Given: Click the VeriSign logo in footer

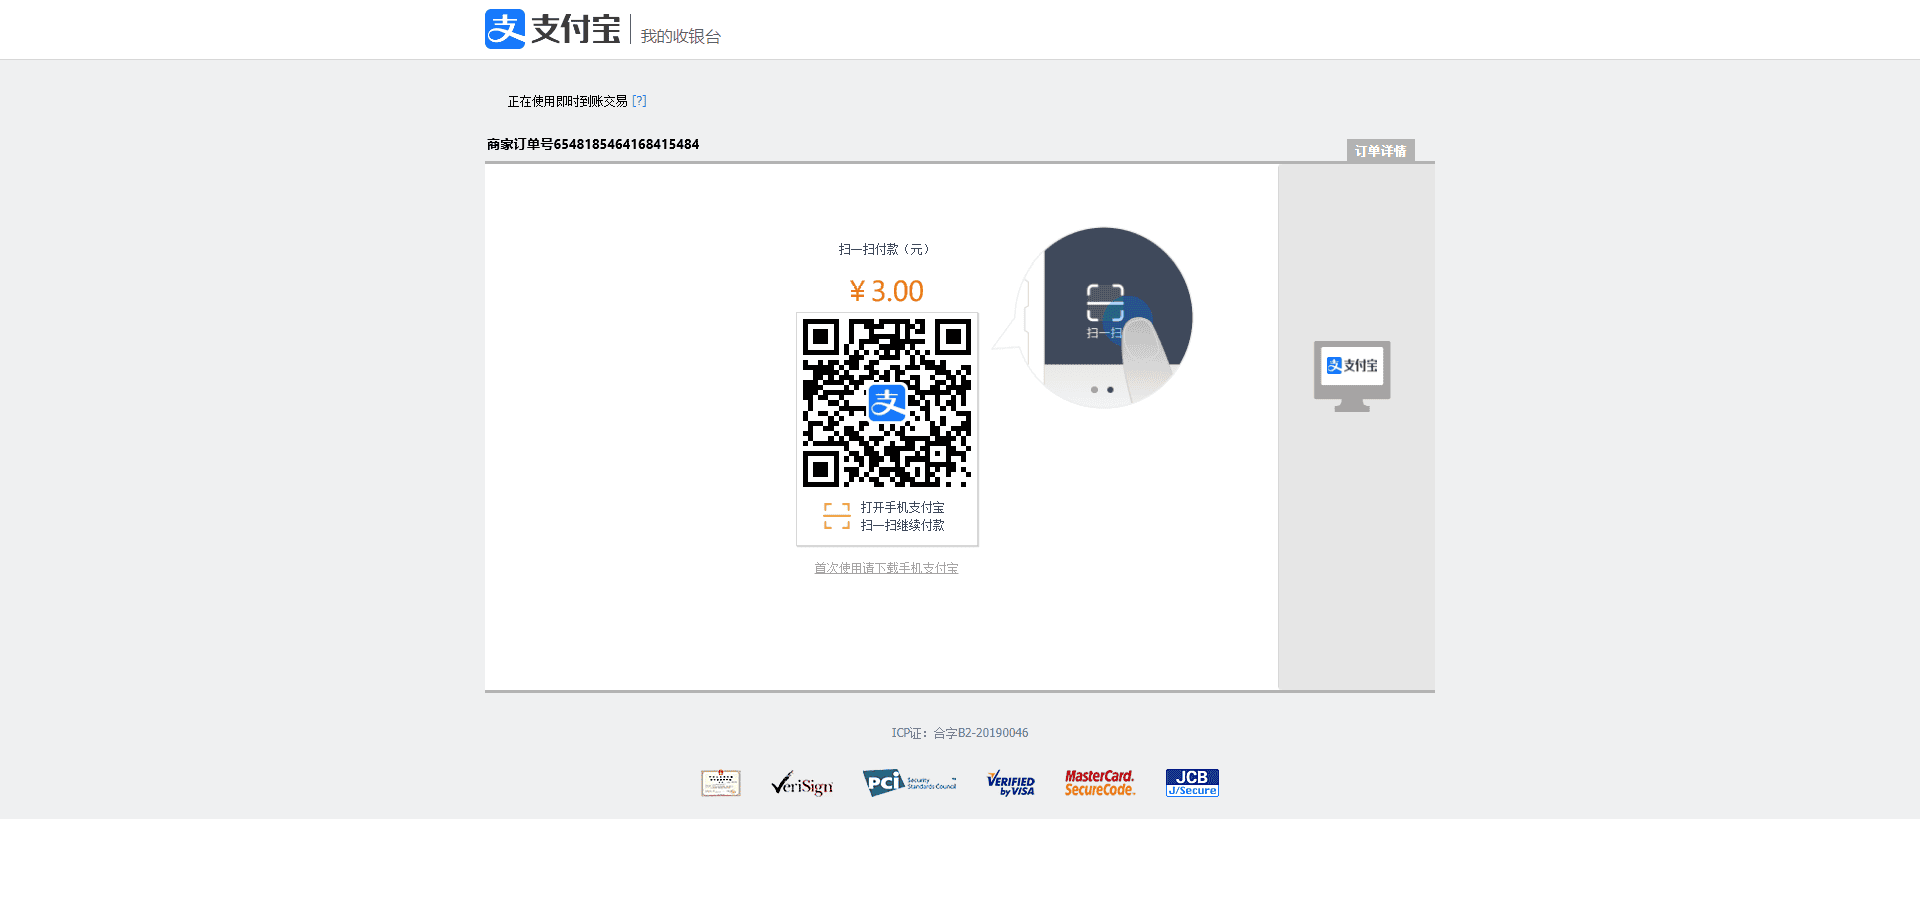Looking at the screenshot, I should click(802, 784).
